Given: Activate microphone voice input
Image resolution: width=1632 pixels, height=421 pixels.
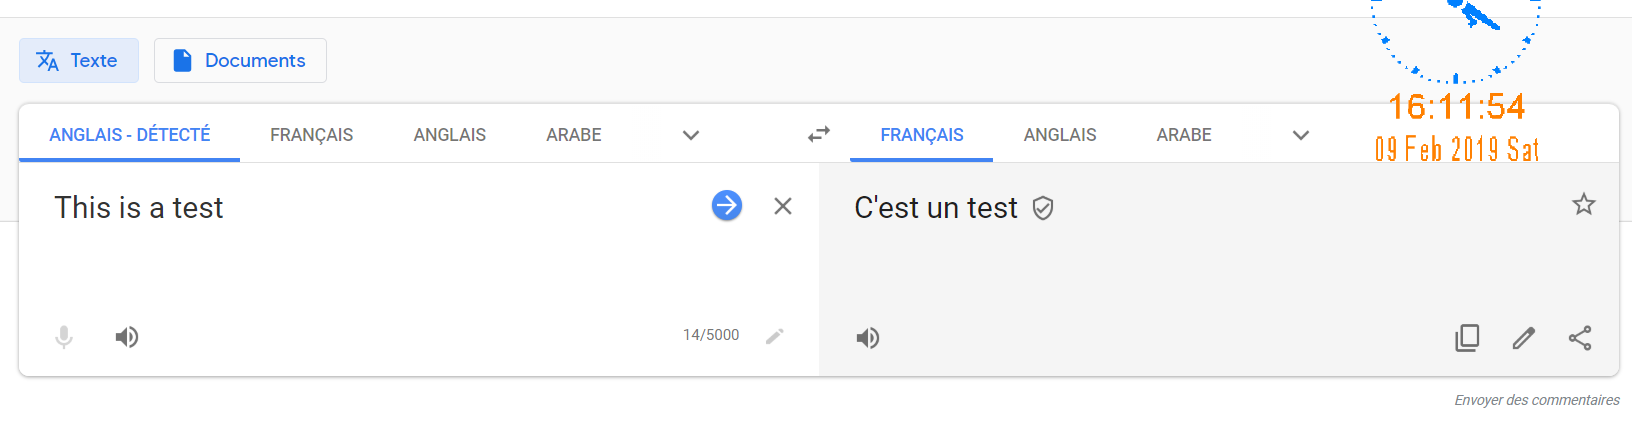Looking at the screenshot, I should (64, 337).
